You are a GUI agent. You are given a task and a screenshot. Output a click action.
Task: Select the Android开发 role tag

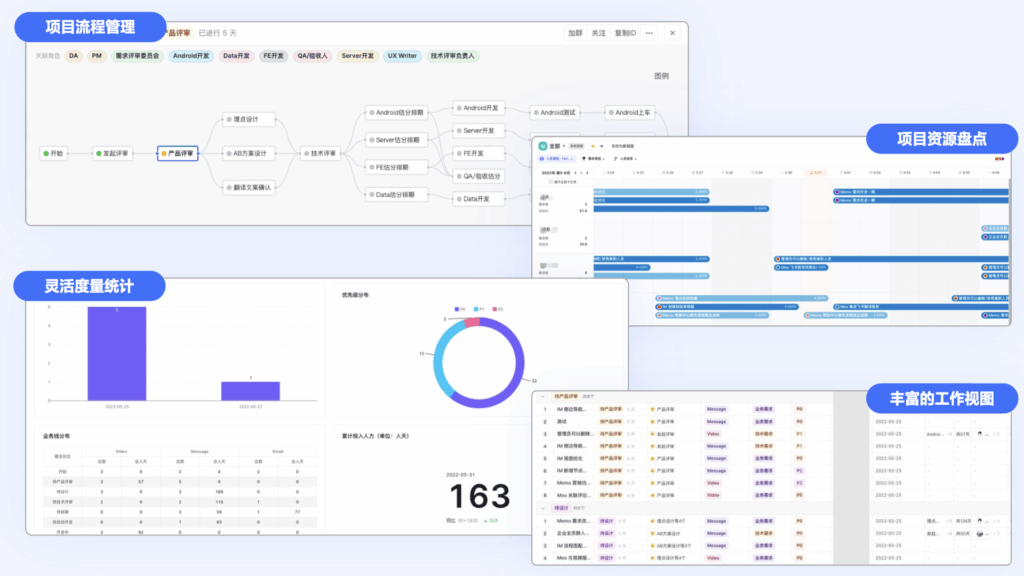pyautogui.click(x=190, y=56)
